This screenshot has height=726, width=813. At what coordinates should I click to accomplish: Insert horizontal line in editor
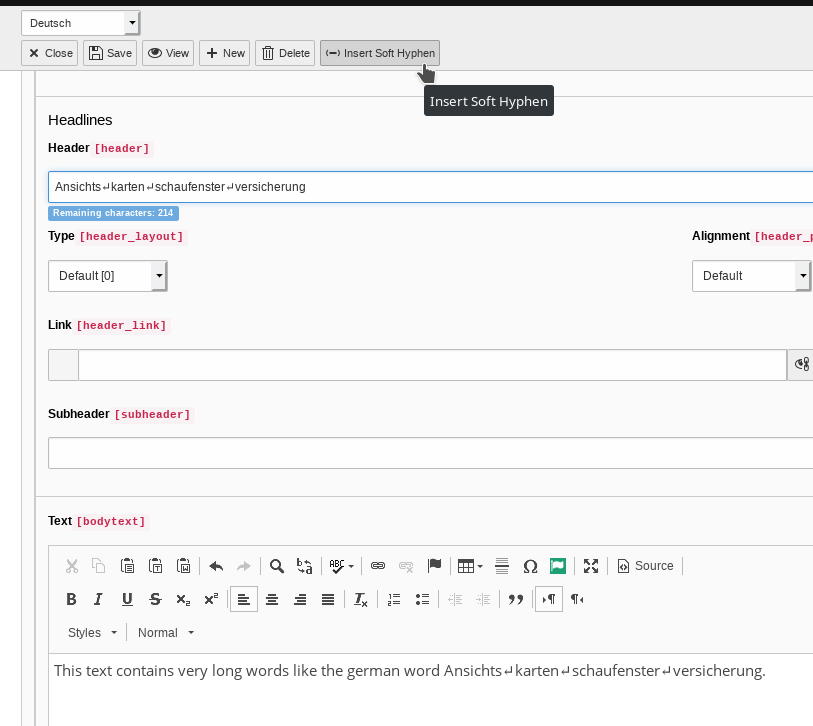click(x=502, y=566)
